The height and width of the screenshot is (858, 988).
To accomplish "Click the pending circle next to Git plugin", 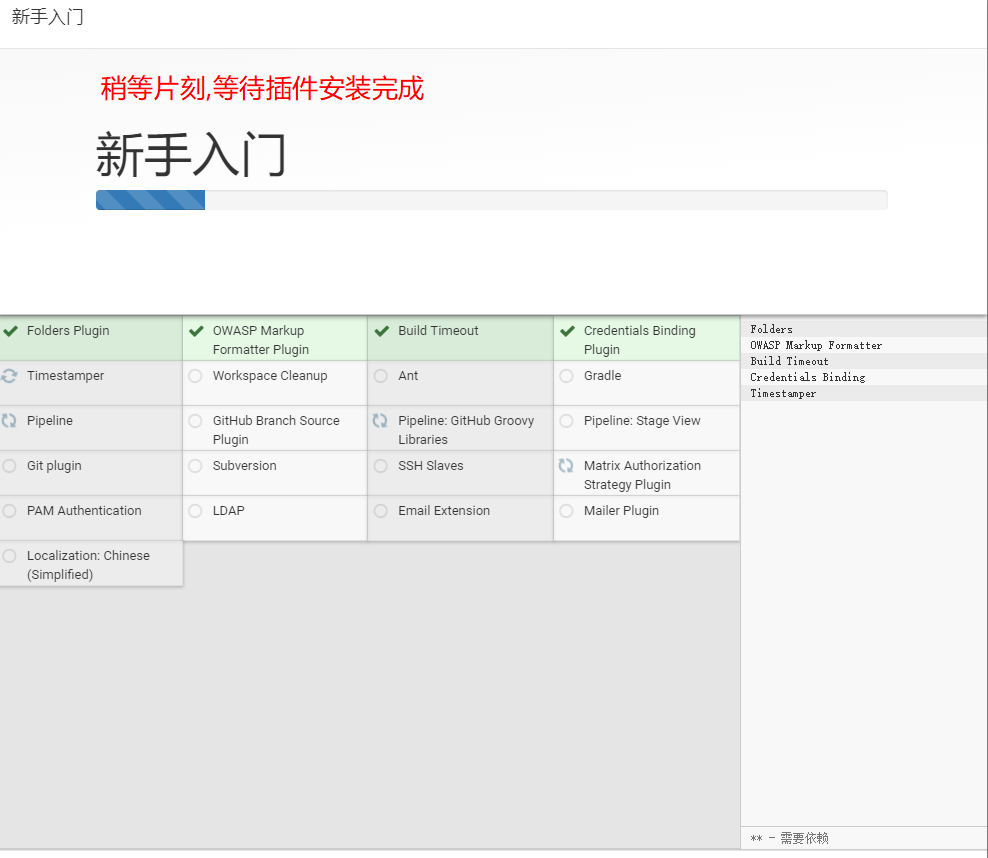I will pyautogui.click(x=12, y=465).
